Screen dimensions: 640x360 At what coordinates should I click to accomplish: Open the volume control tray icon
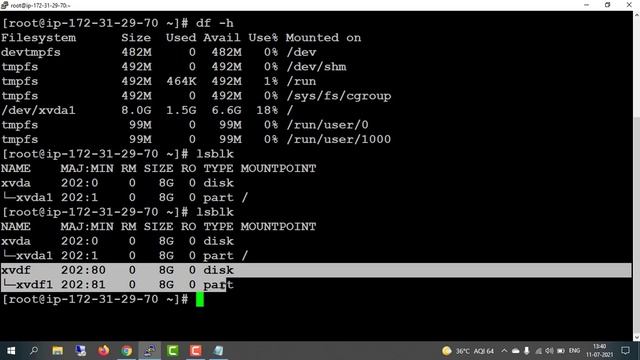(x=549, y=351)
